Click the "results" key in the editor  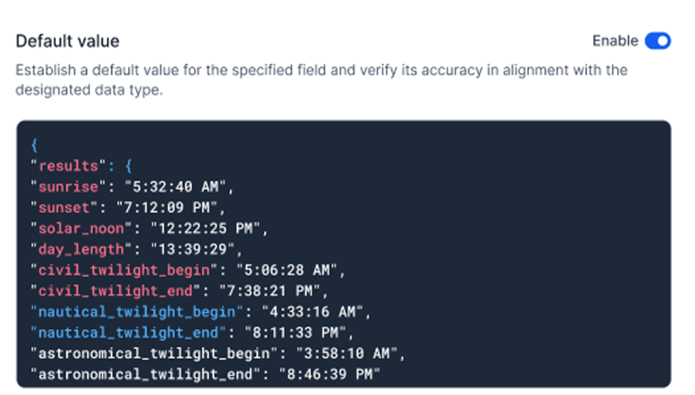[x=68, y=166]
